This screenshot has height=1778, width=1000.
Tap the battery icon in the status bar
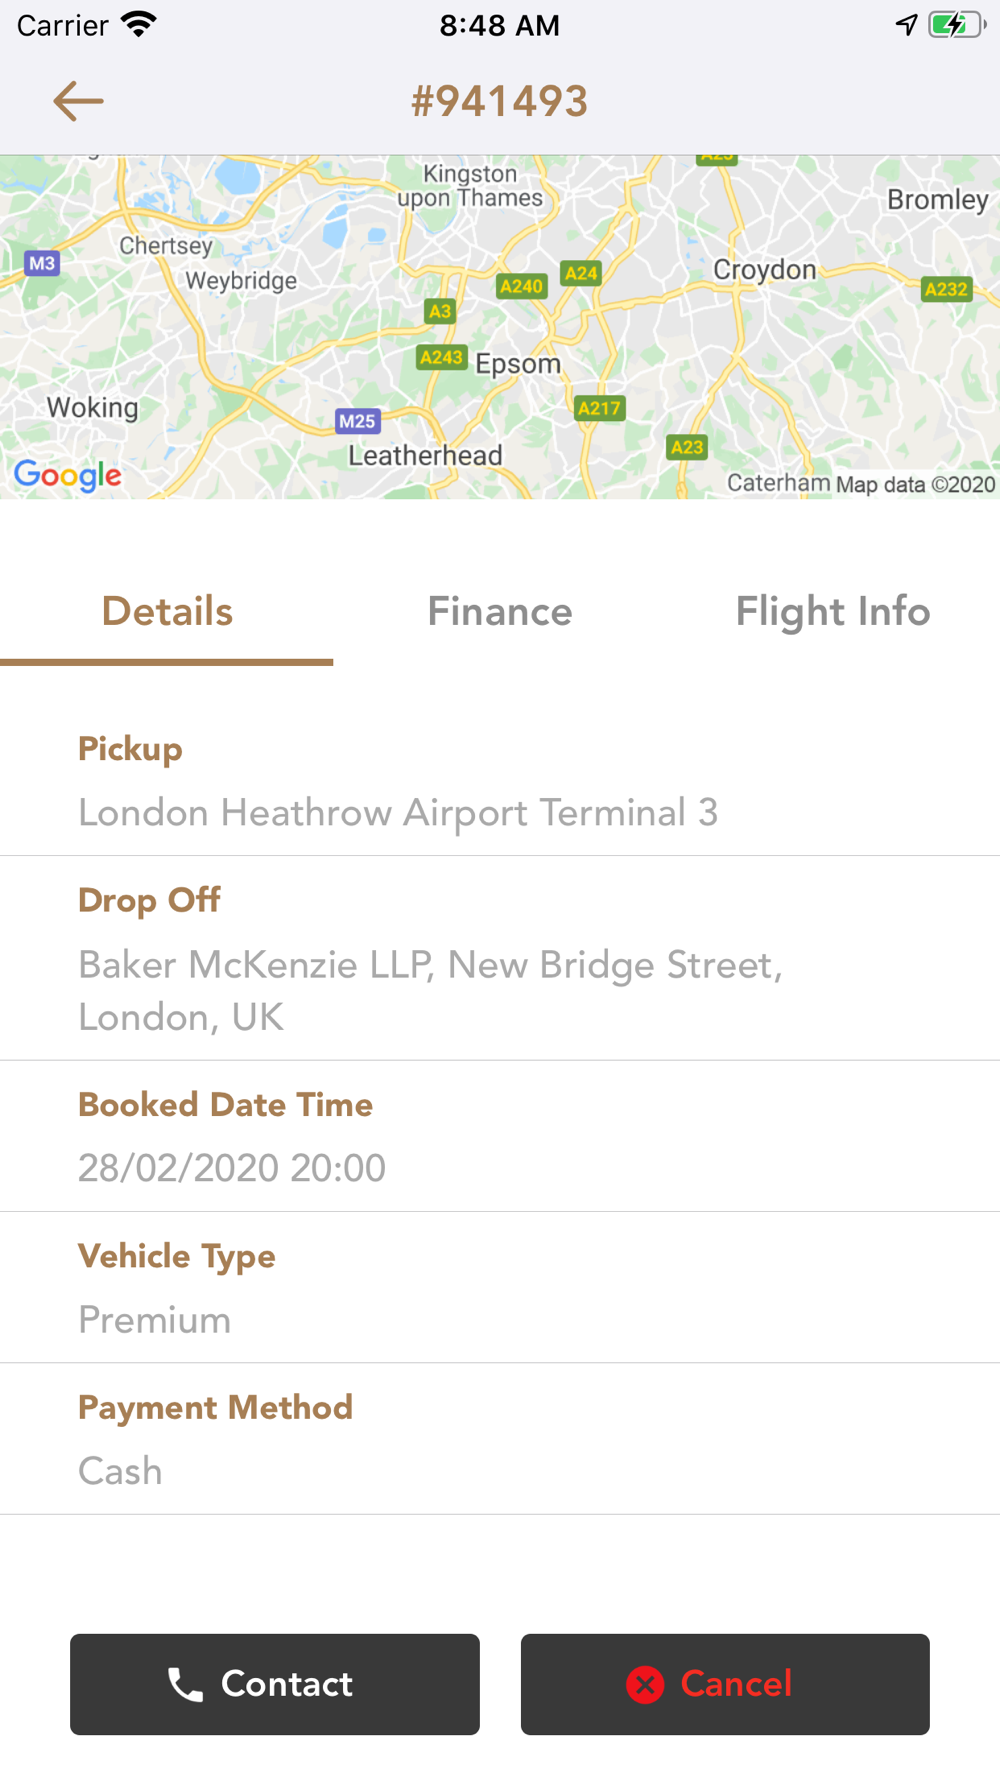pos(956,24)
